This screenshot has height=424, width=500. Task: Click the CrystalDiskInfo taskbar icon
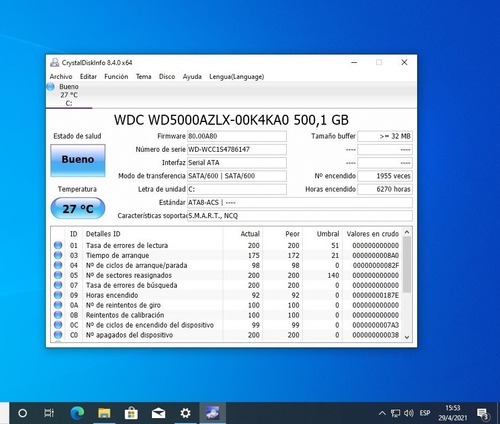pos(212,413)
